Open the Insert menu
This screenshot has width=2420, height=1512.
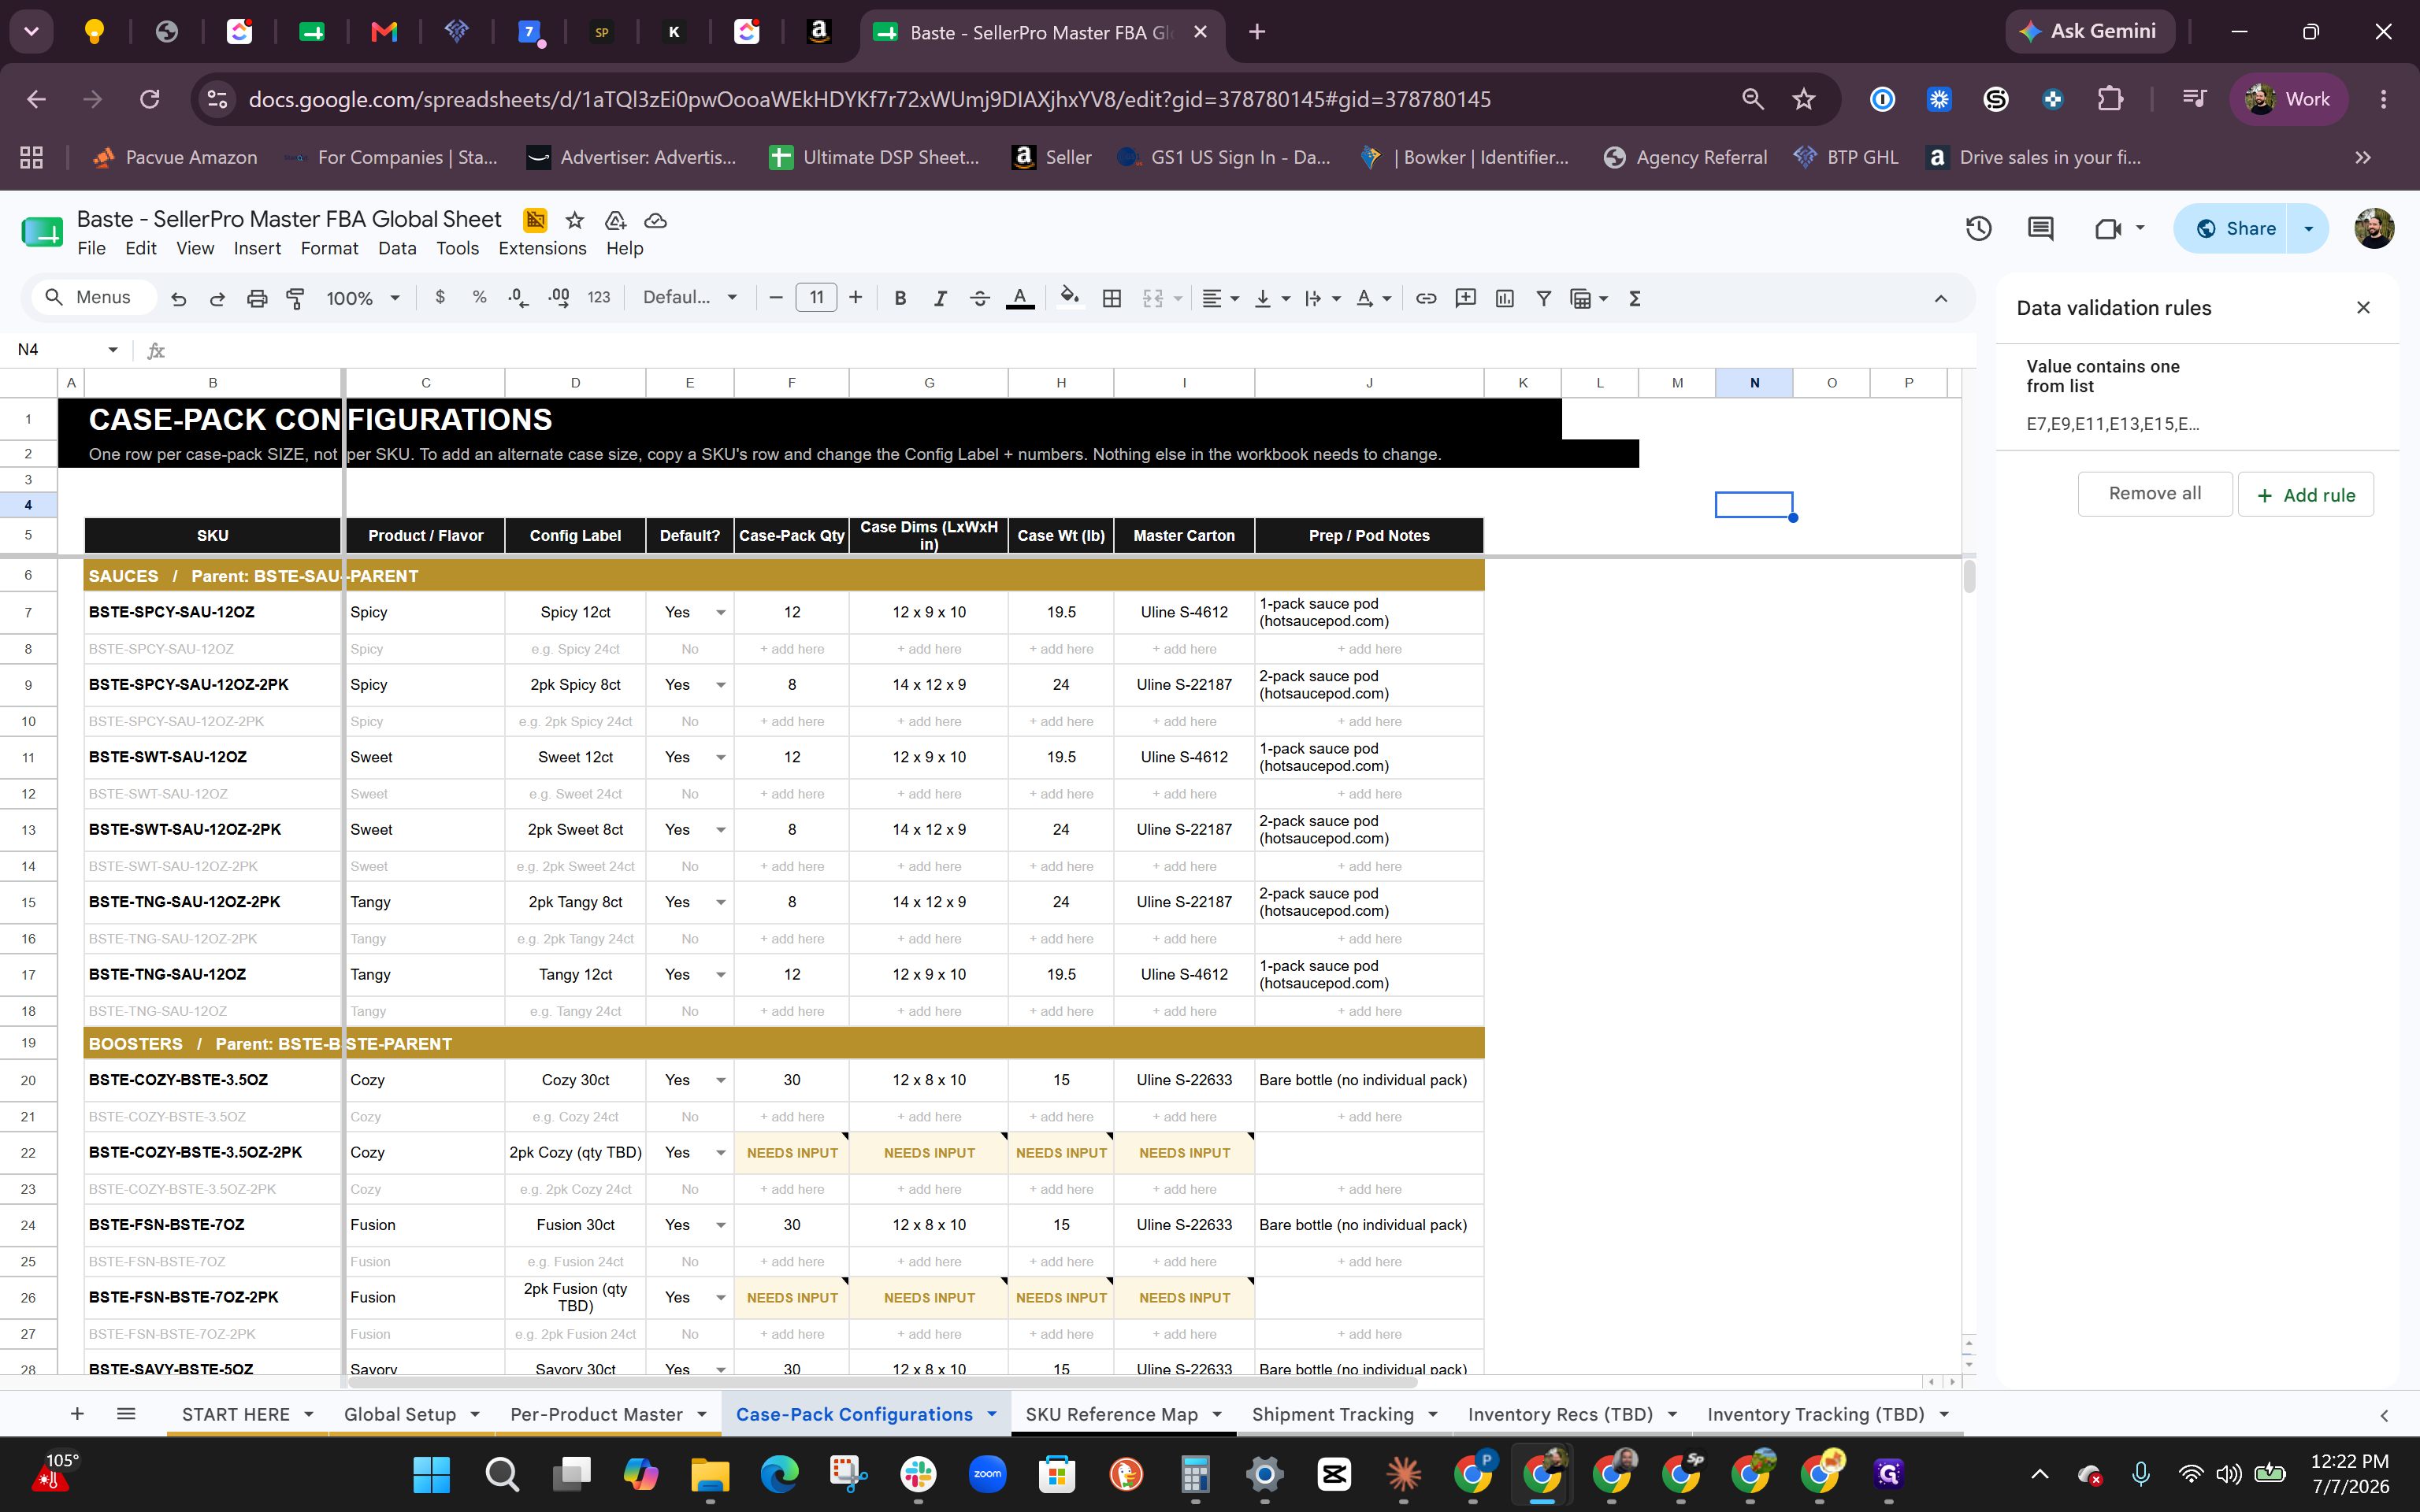tap(257, 249)
